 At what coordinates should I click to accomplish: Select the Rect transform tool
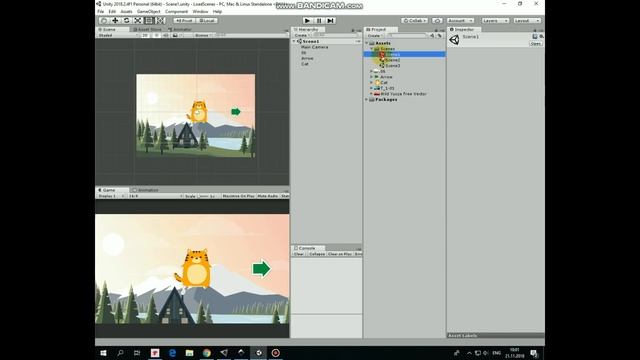point(149,20)
